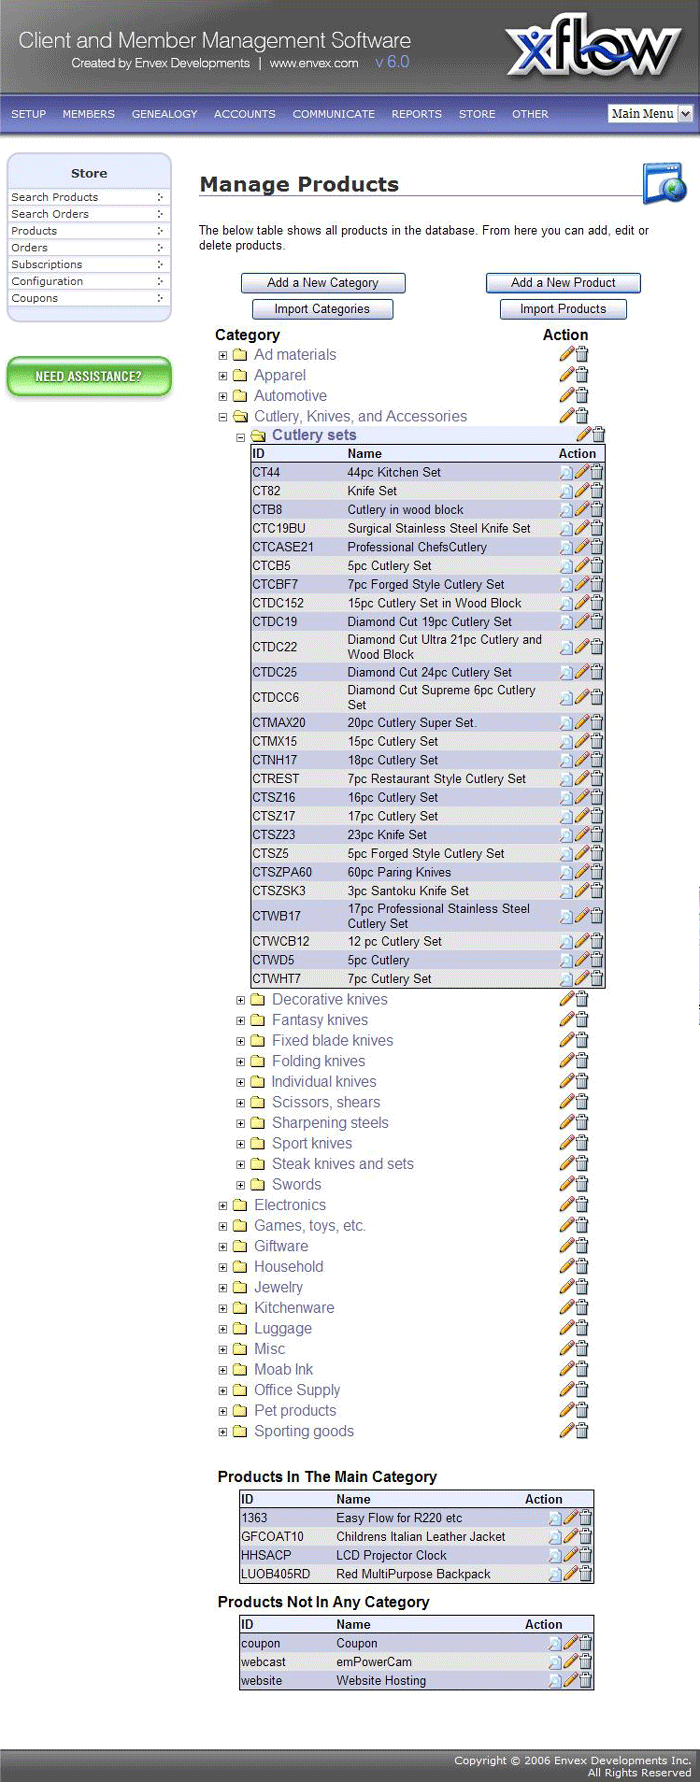Click the edit pencil for Cutlery sets subcategory

coord(583,435)
